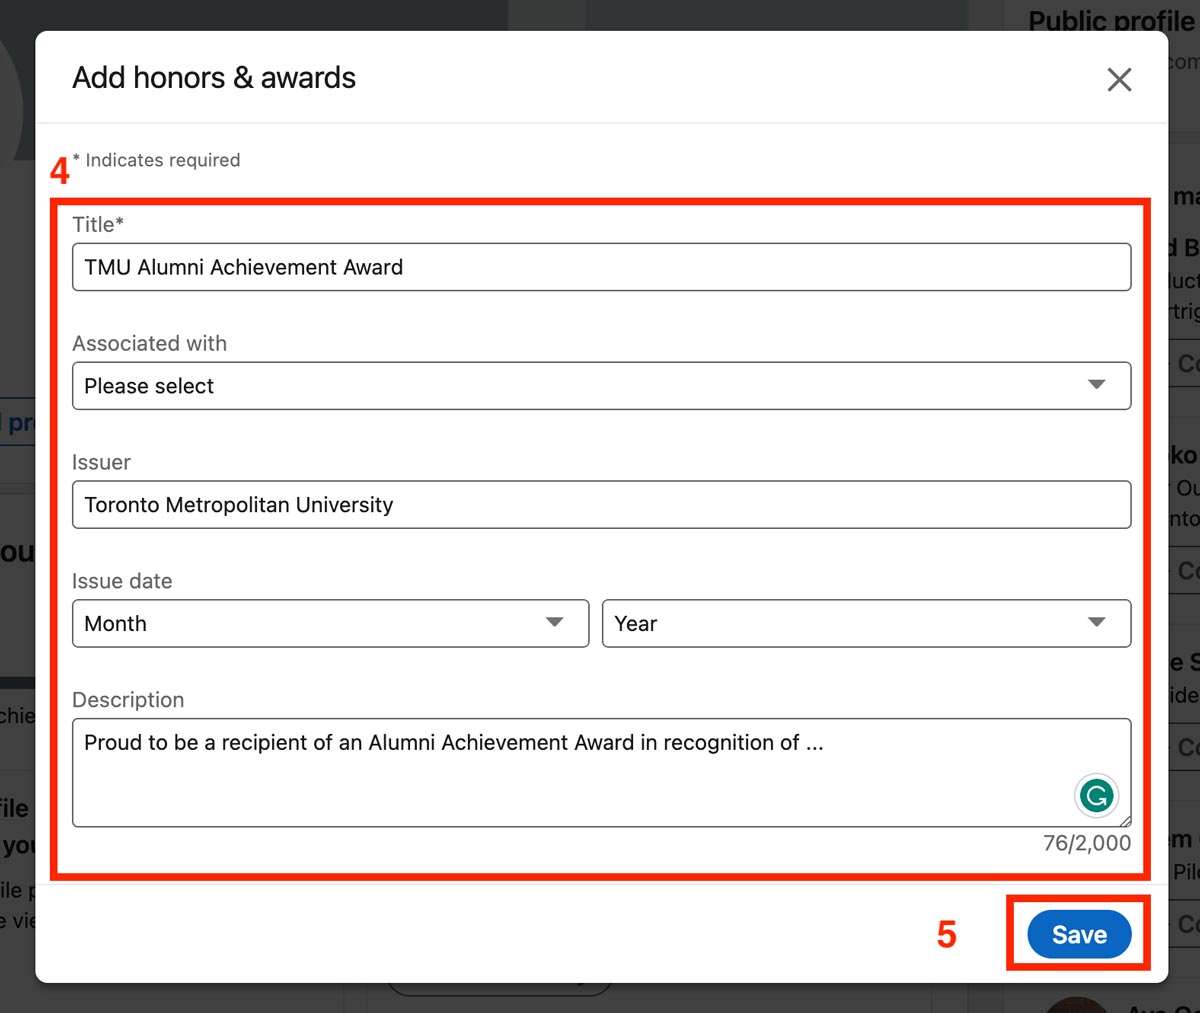The image size is (1200, 1013).
Task: Save the new honors & awards entry
Action: pyautogui.click(x=1078, y=933)
